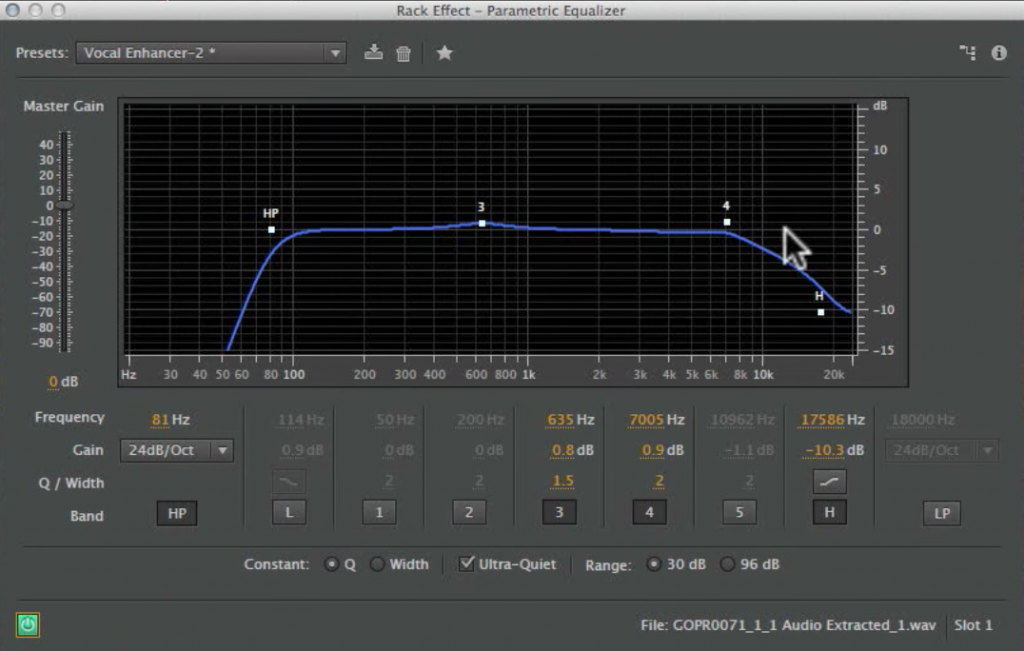Mark preset as favorite with star icon
1024x651 pixels.
pos(444,53)
